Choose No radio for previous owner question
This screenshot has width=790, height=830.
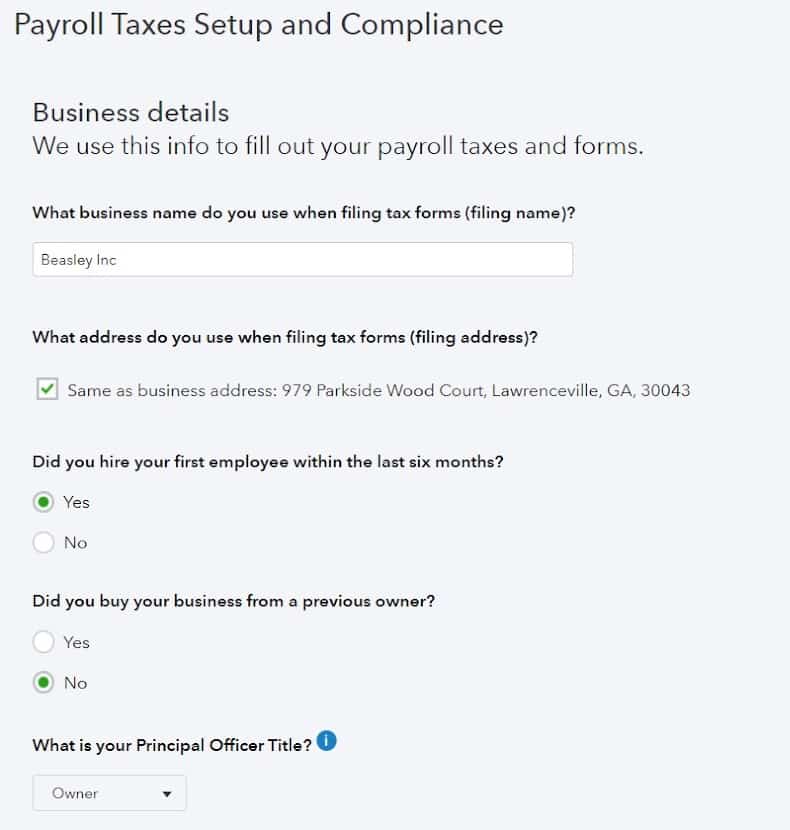click(43, 682)
